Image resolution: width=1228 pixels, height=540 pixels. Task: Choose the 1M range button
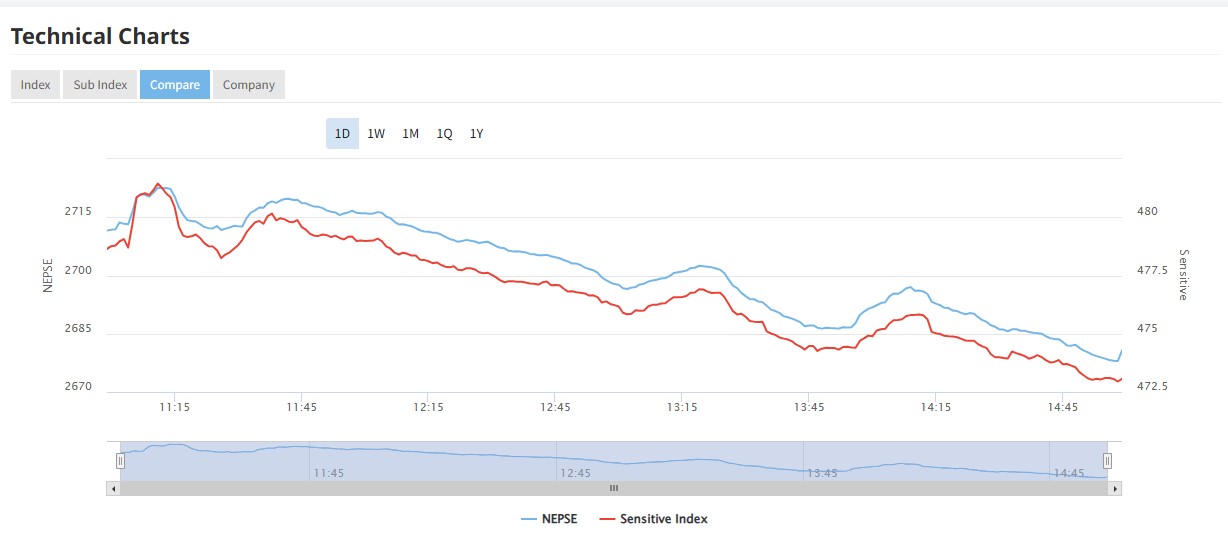pos(410,134)
